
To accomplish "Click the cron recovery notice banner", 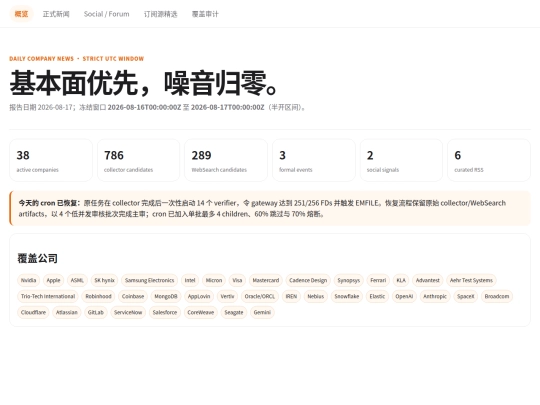I will [x=270, y=208].
